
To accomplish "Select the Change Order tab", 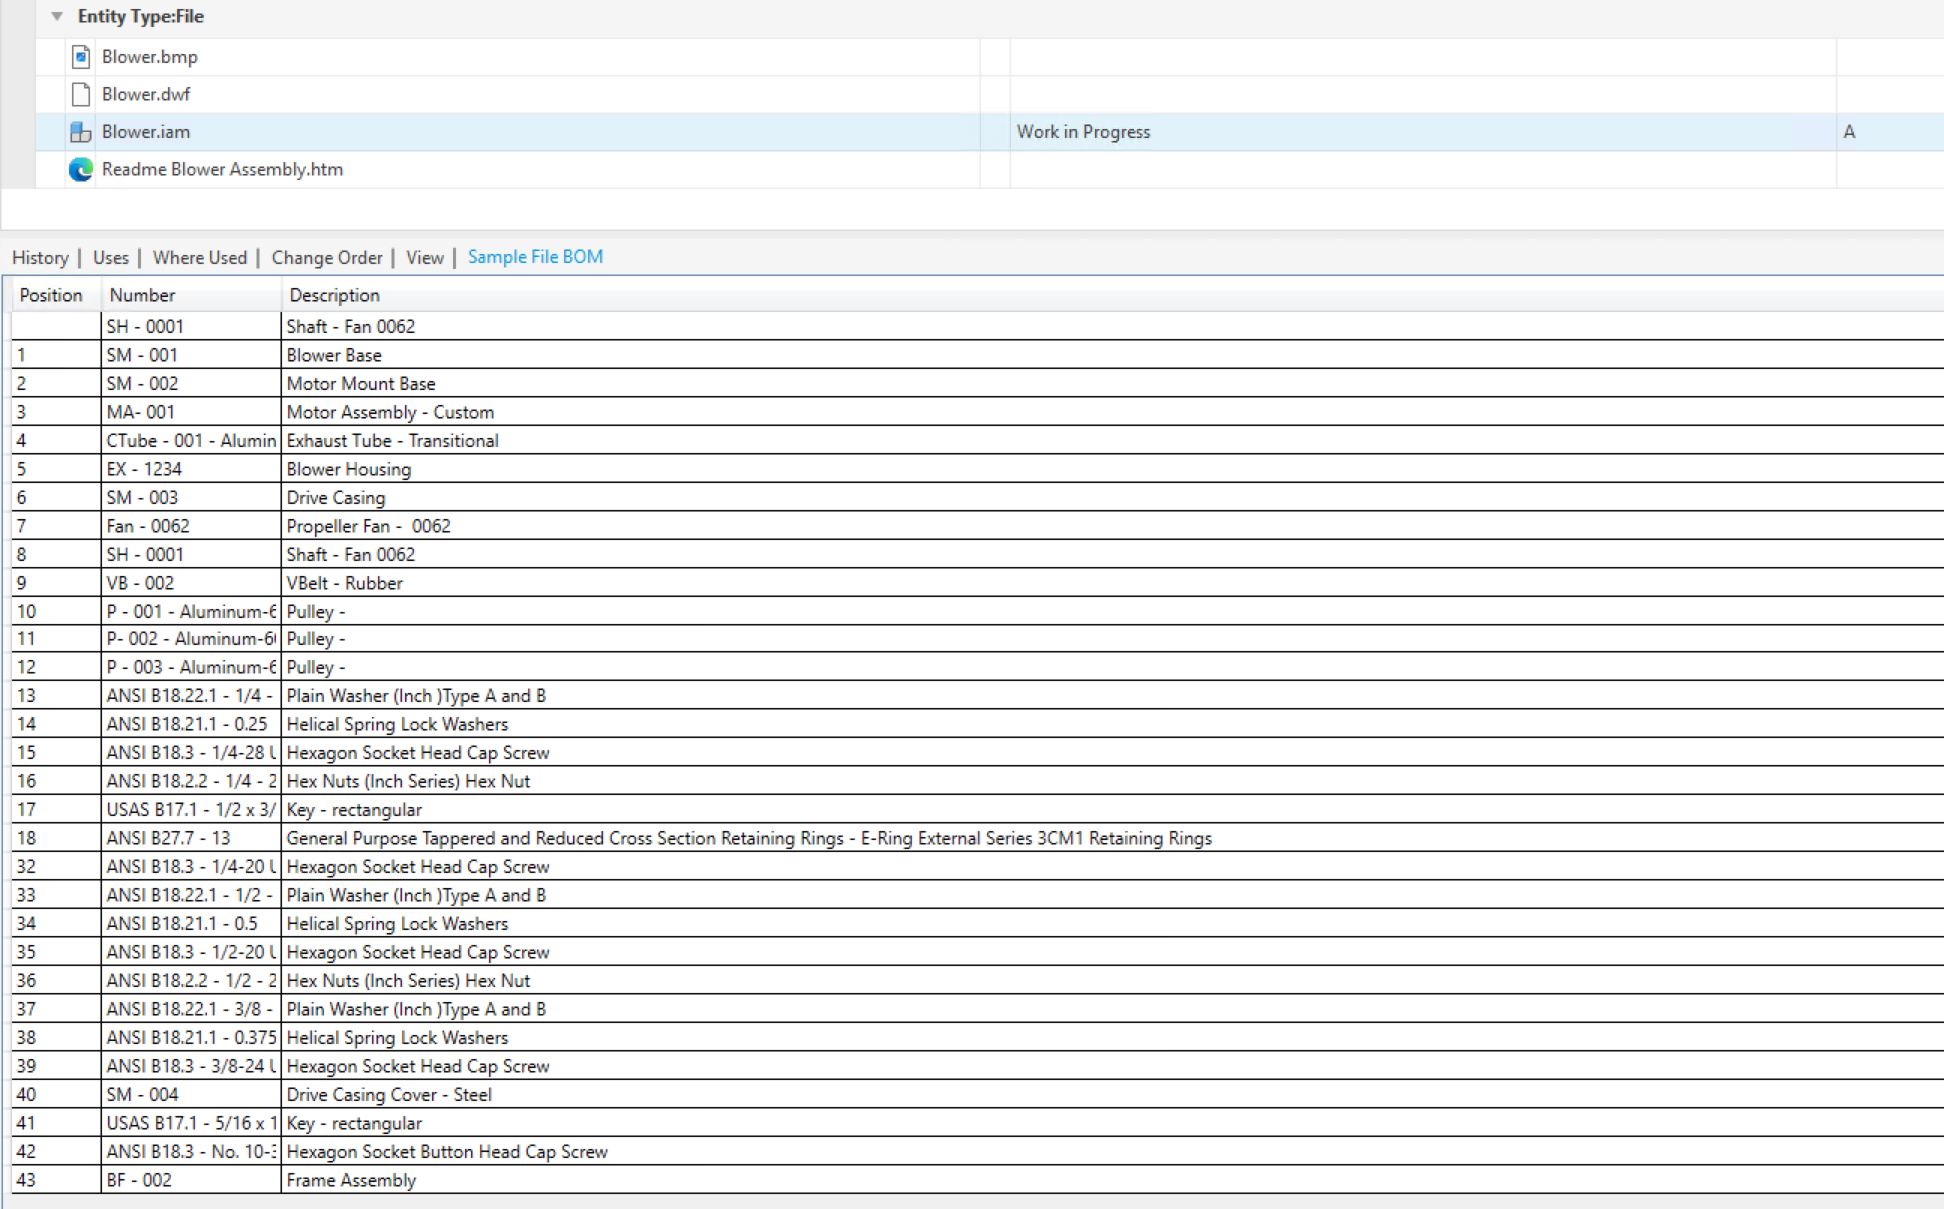I will [x=327, y=257].
